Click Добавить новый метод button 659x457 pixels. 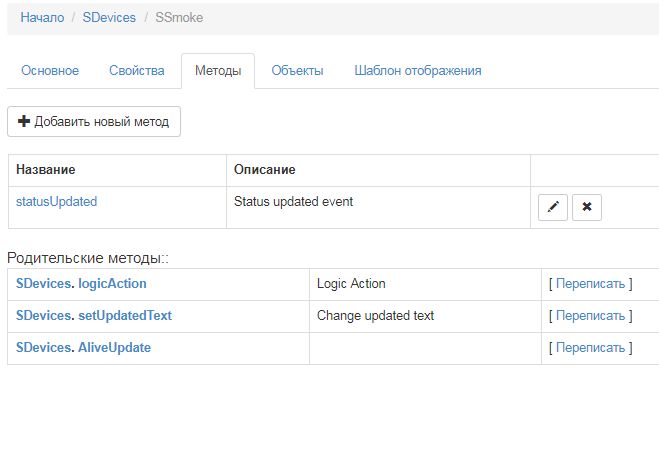[94, 122]
